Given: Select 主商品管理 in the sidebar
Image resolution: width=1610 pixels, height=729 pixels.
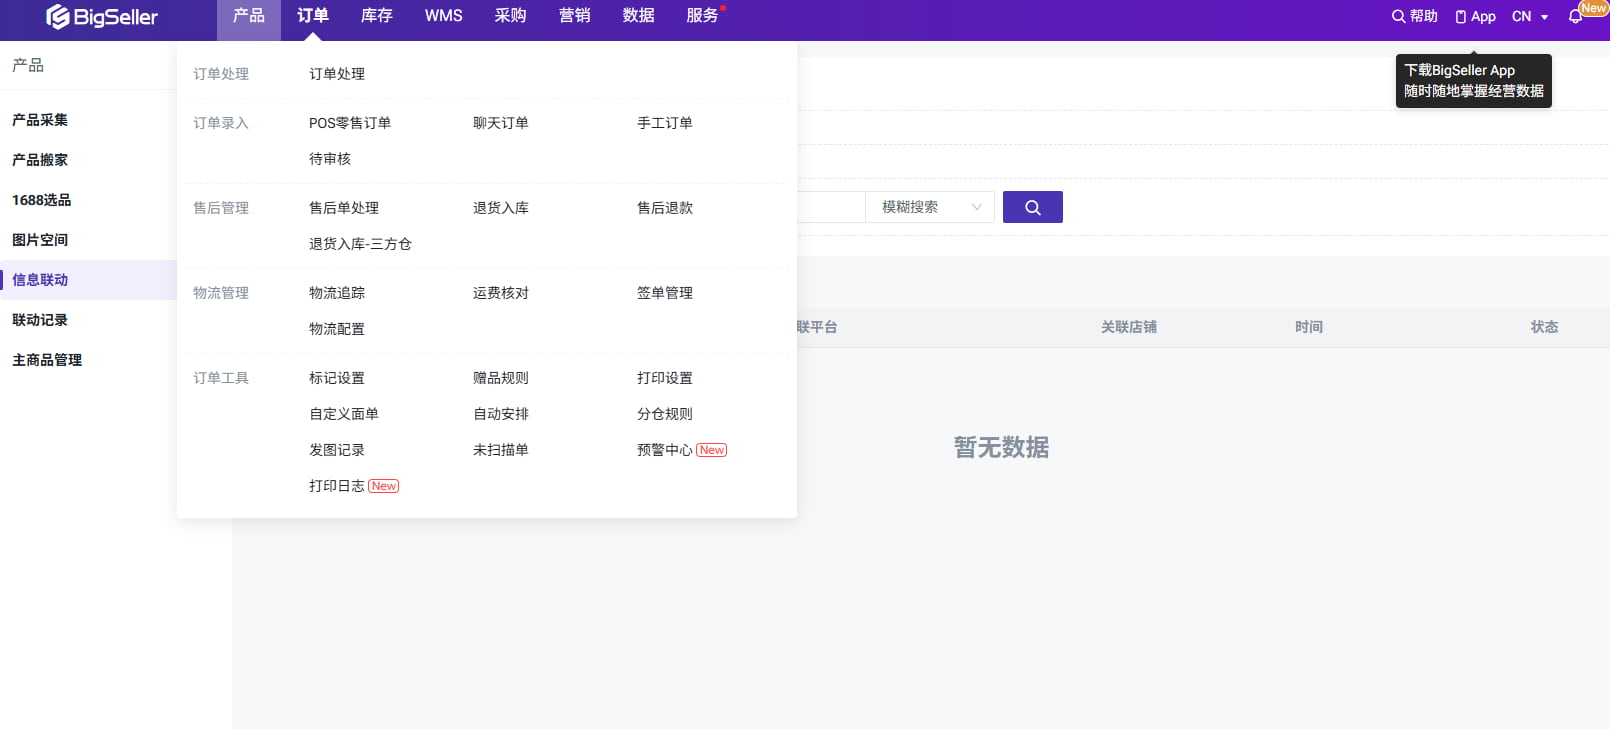Looking at the screenshot, I should point(47,360).
